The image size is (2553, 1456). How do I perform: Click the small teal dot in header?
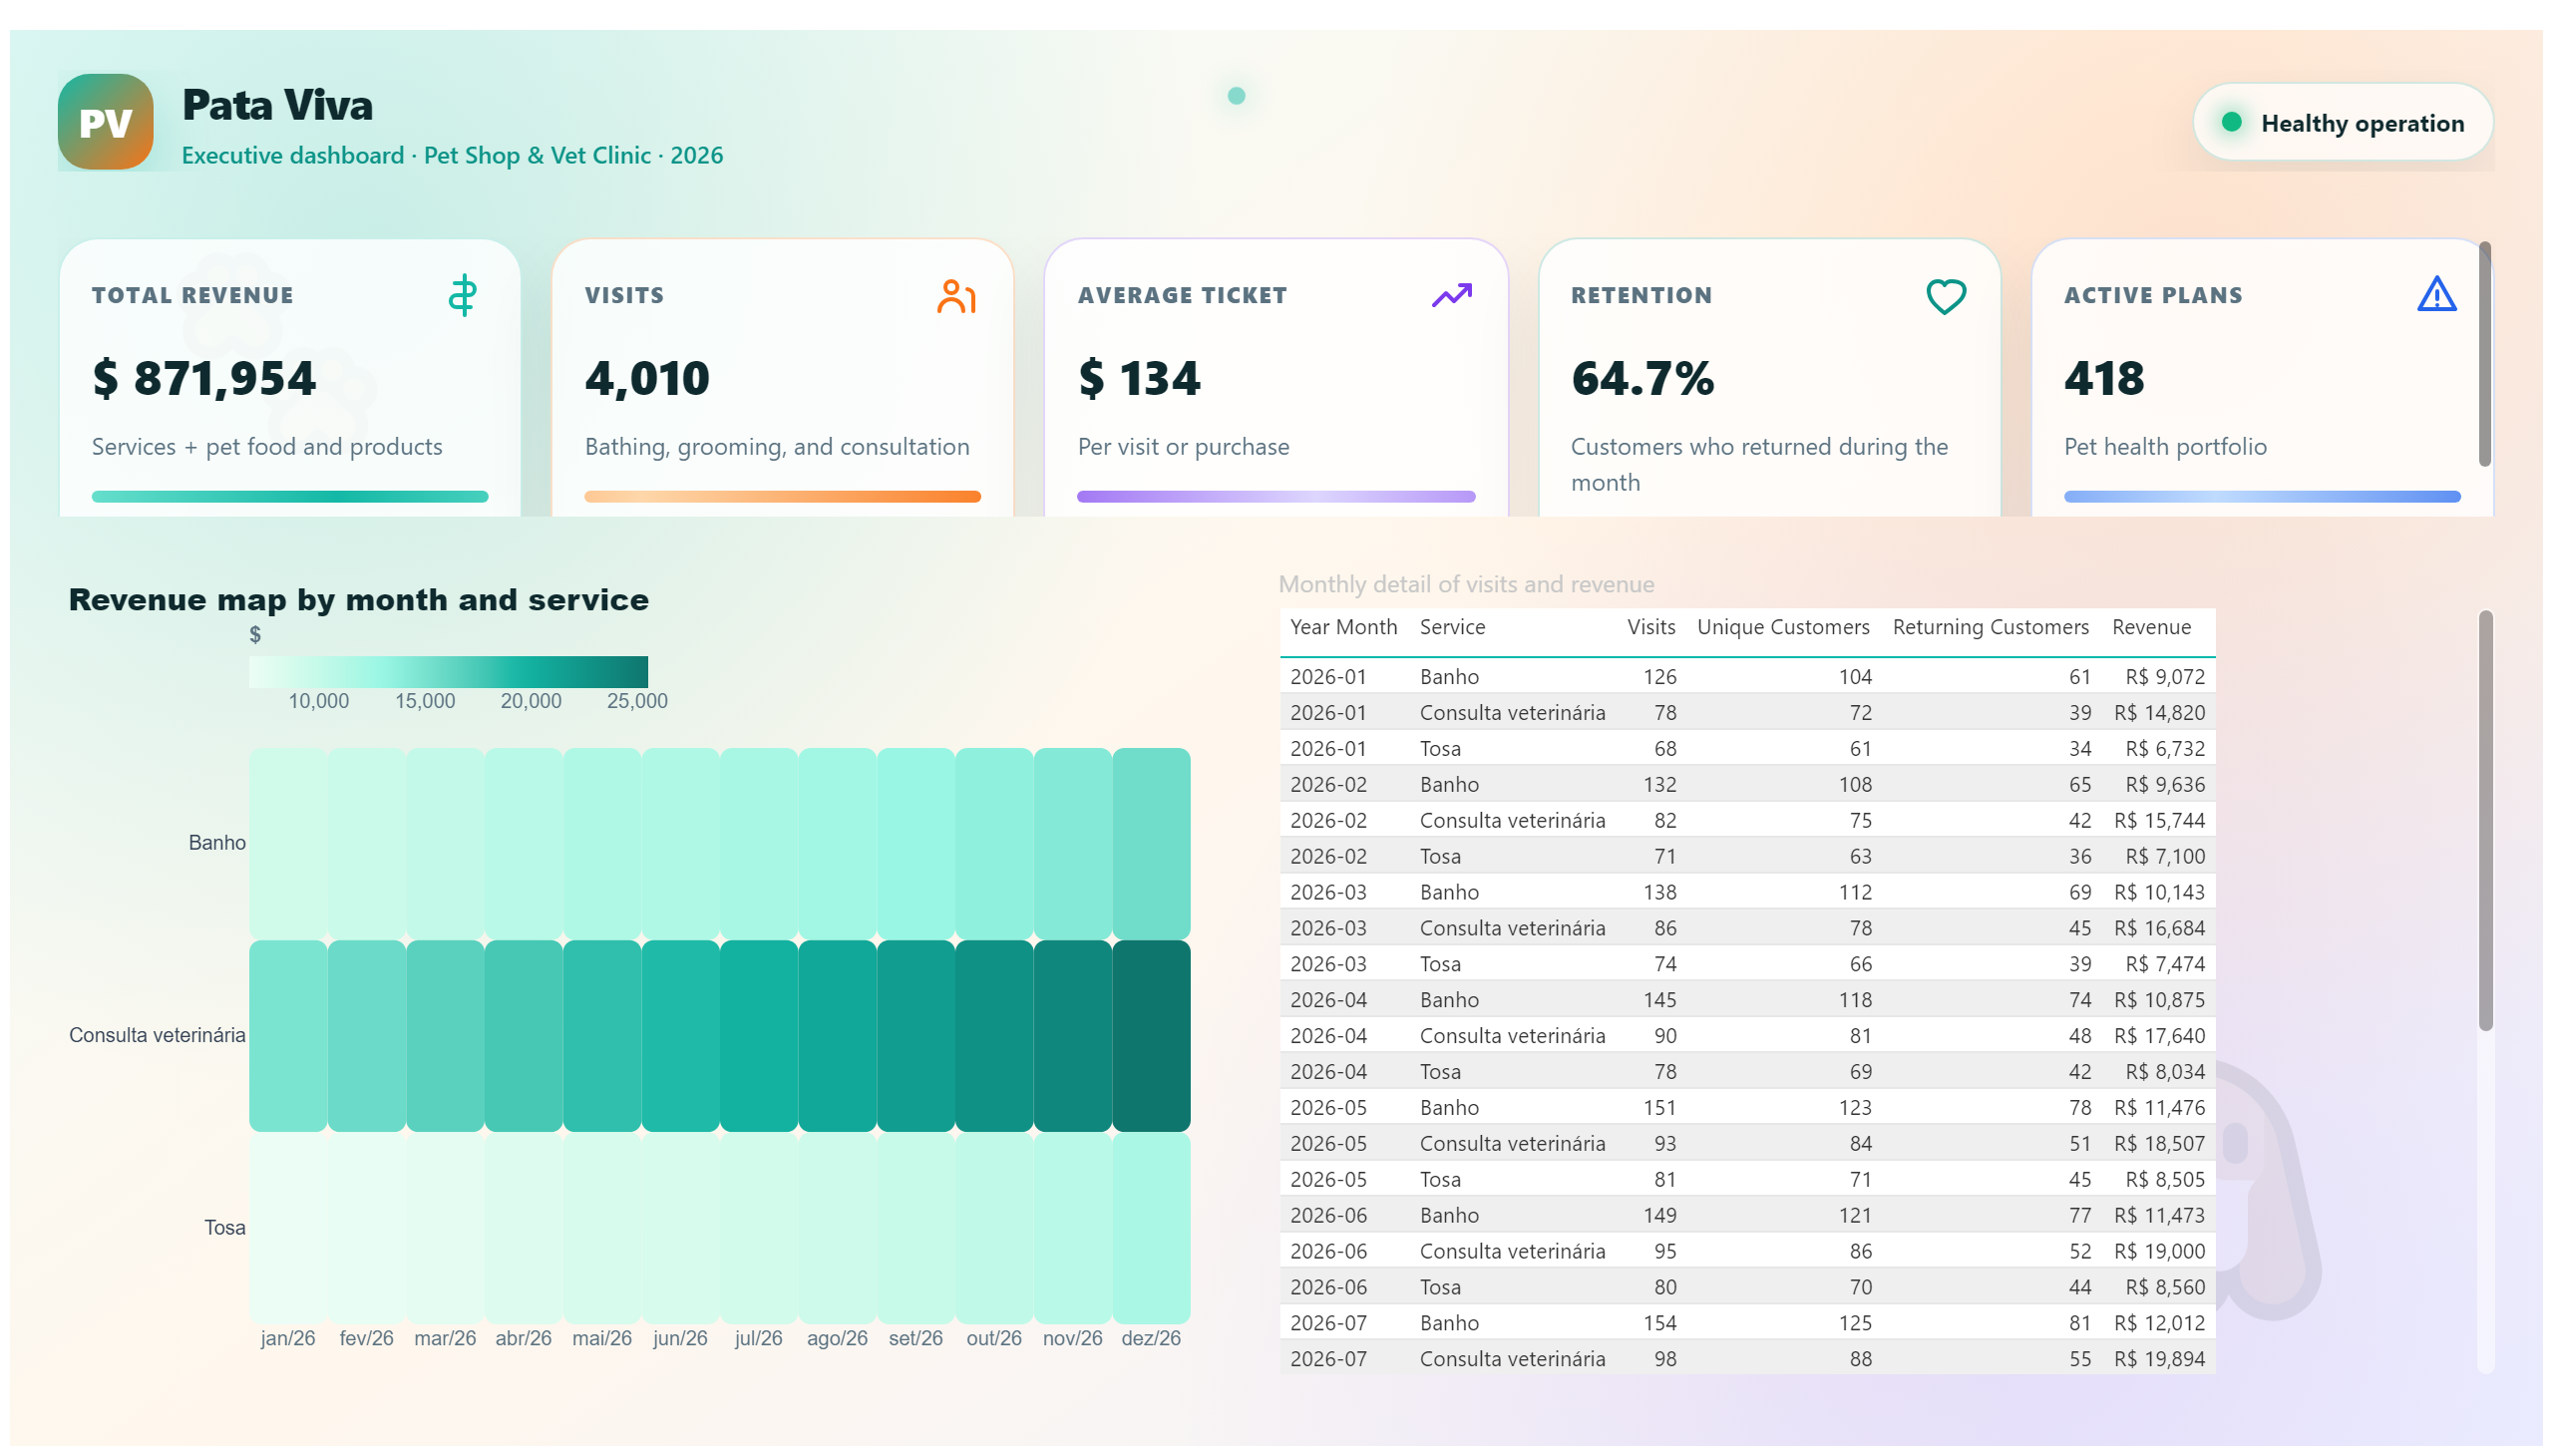coord(1235,96)
